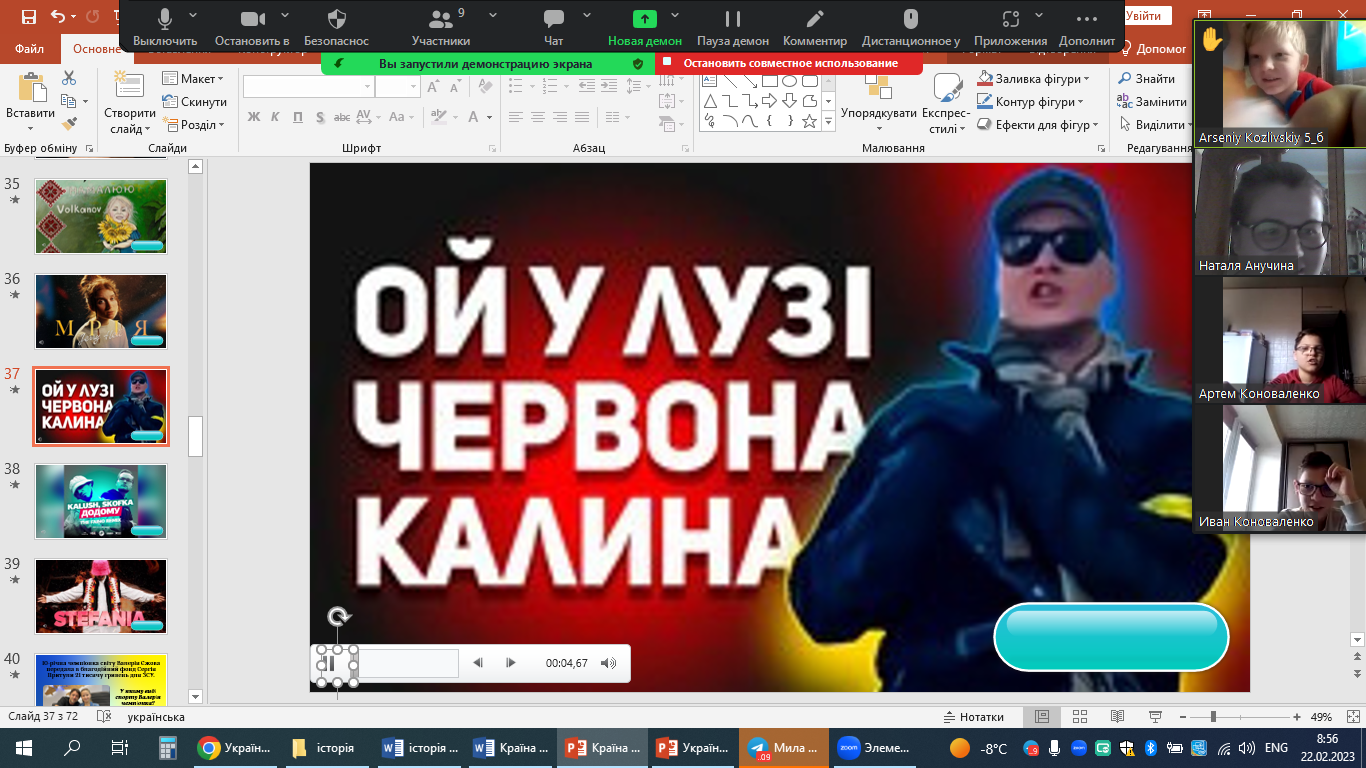This screenshot has width=1366, height=768.
Task: Open Експрес-стилі quick styles
Action: (x=945, y=104)
